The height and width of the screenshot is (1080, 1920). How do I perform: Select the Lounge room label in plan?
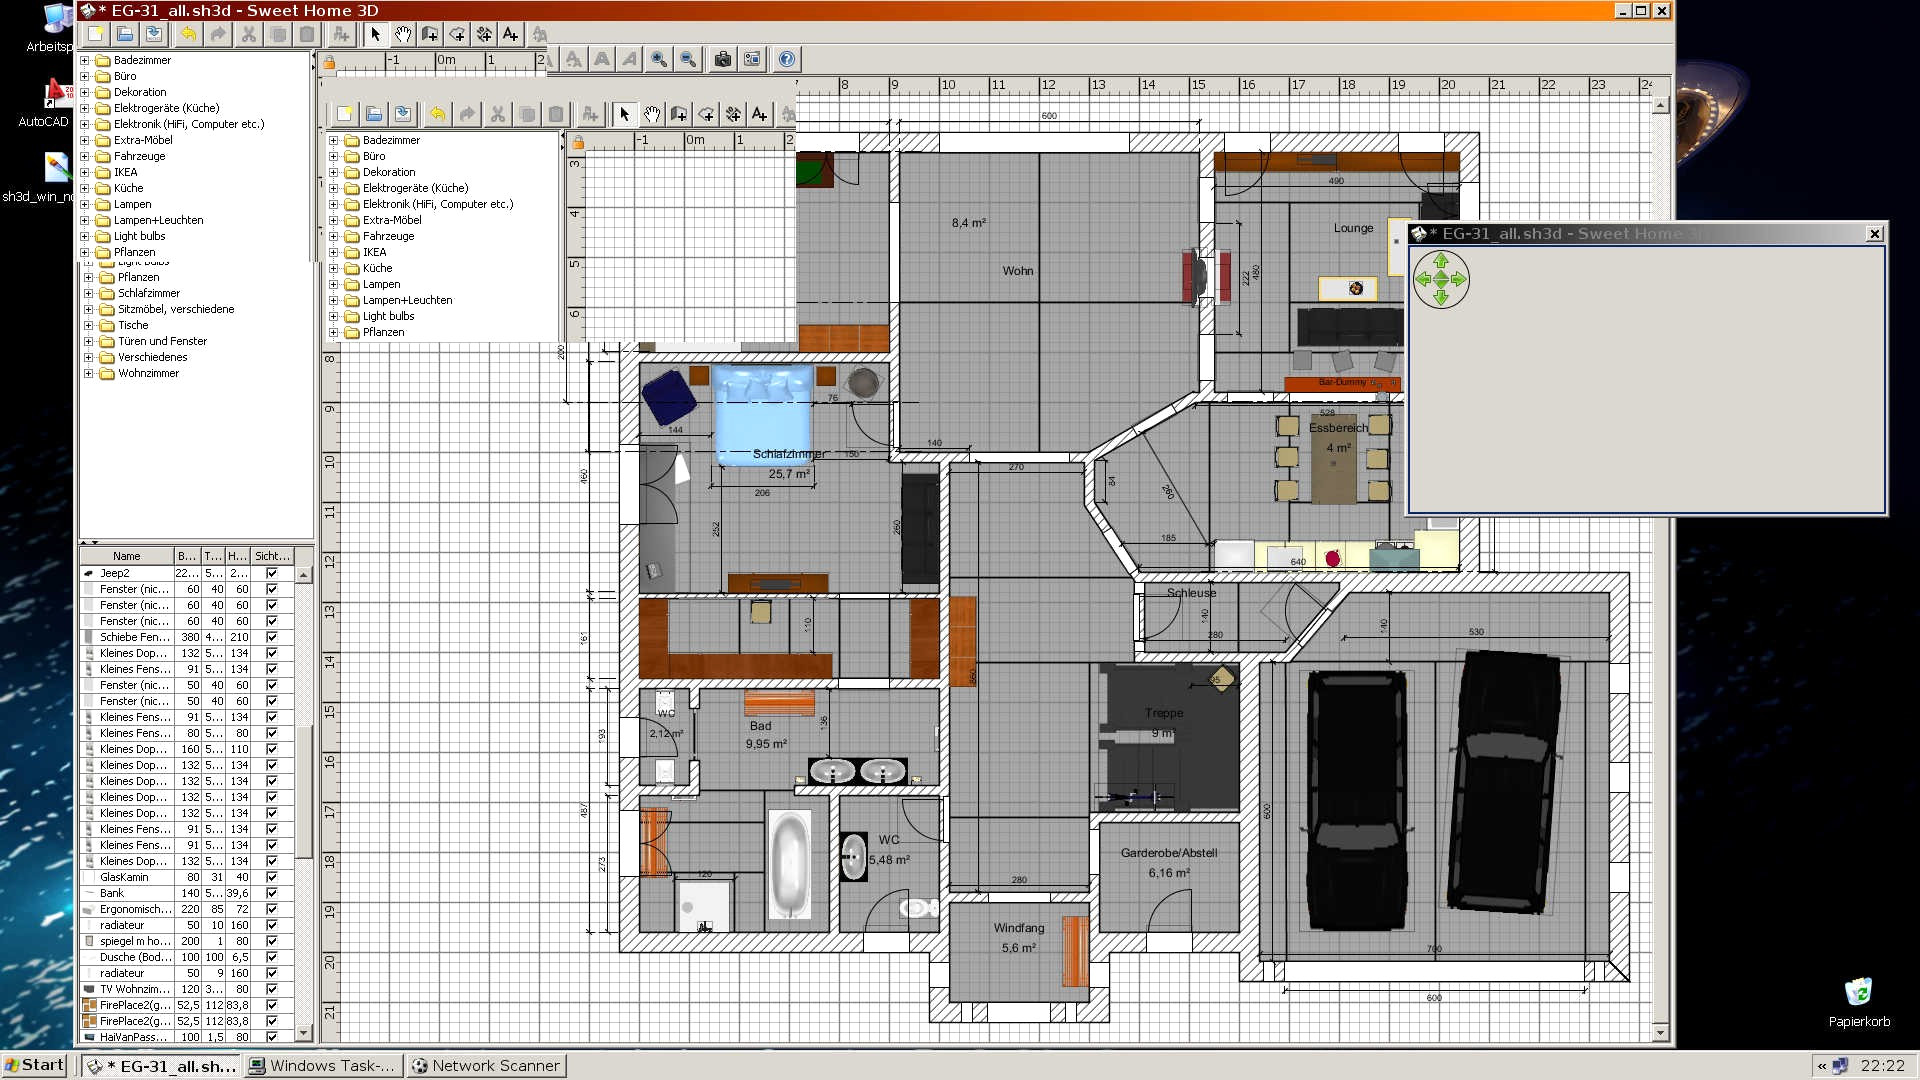click(1353, 228)
